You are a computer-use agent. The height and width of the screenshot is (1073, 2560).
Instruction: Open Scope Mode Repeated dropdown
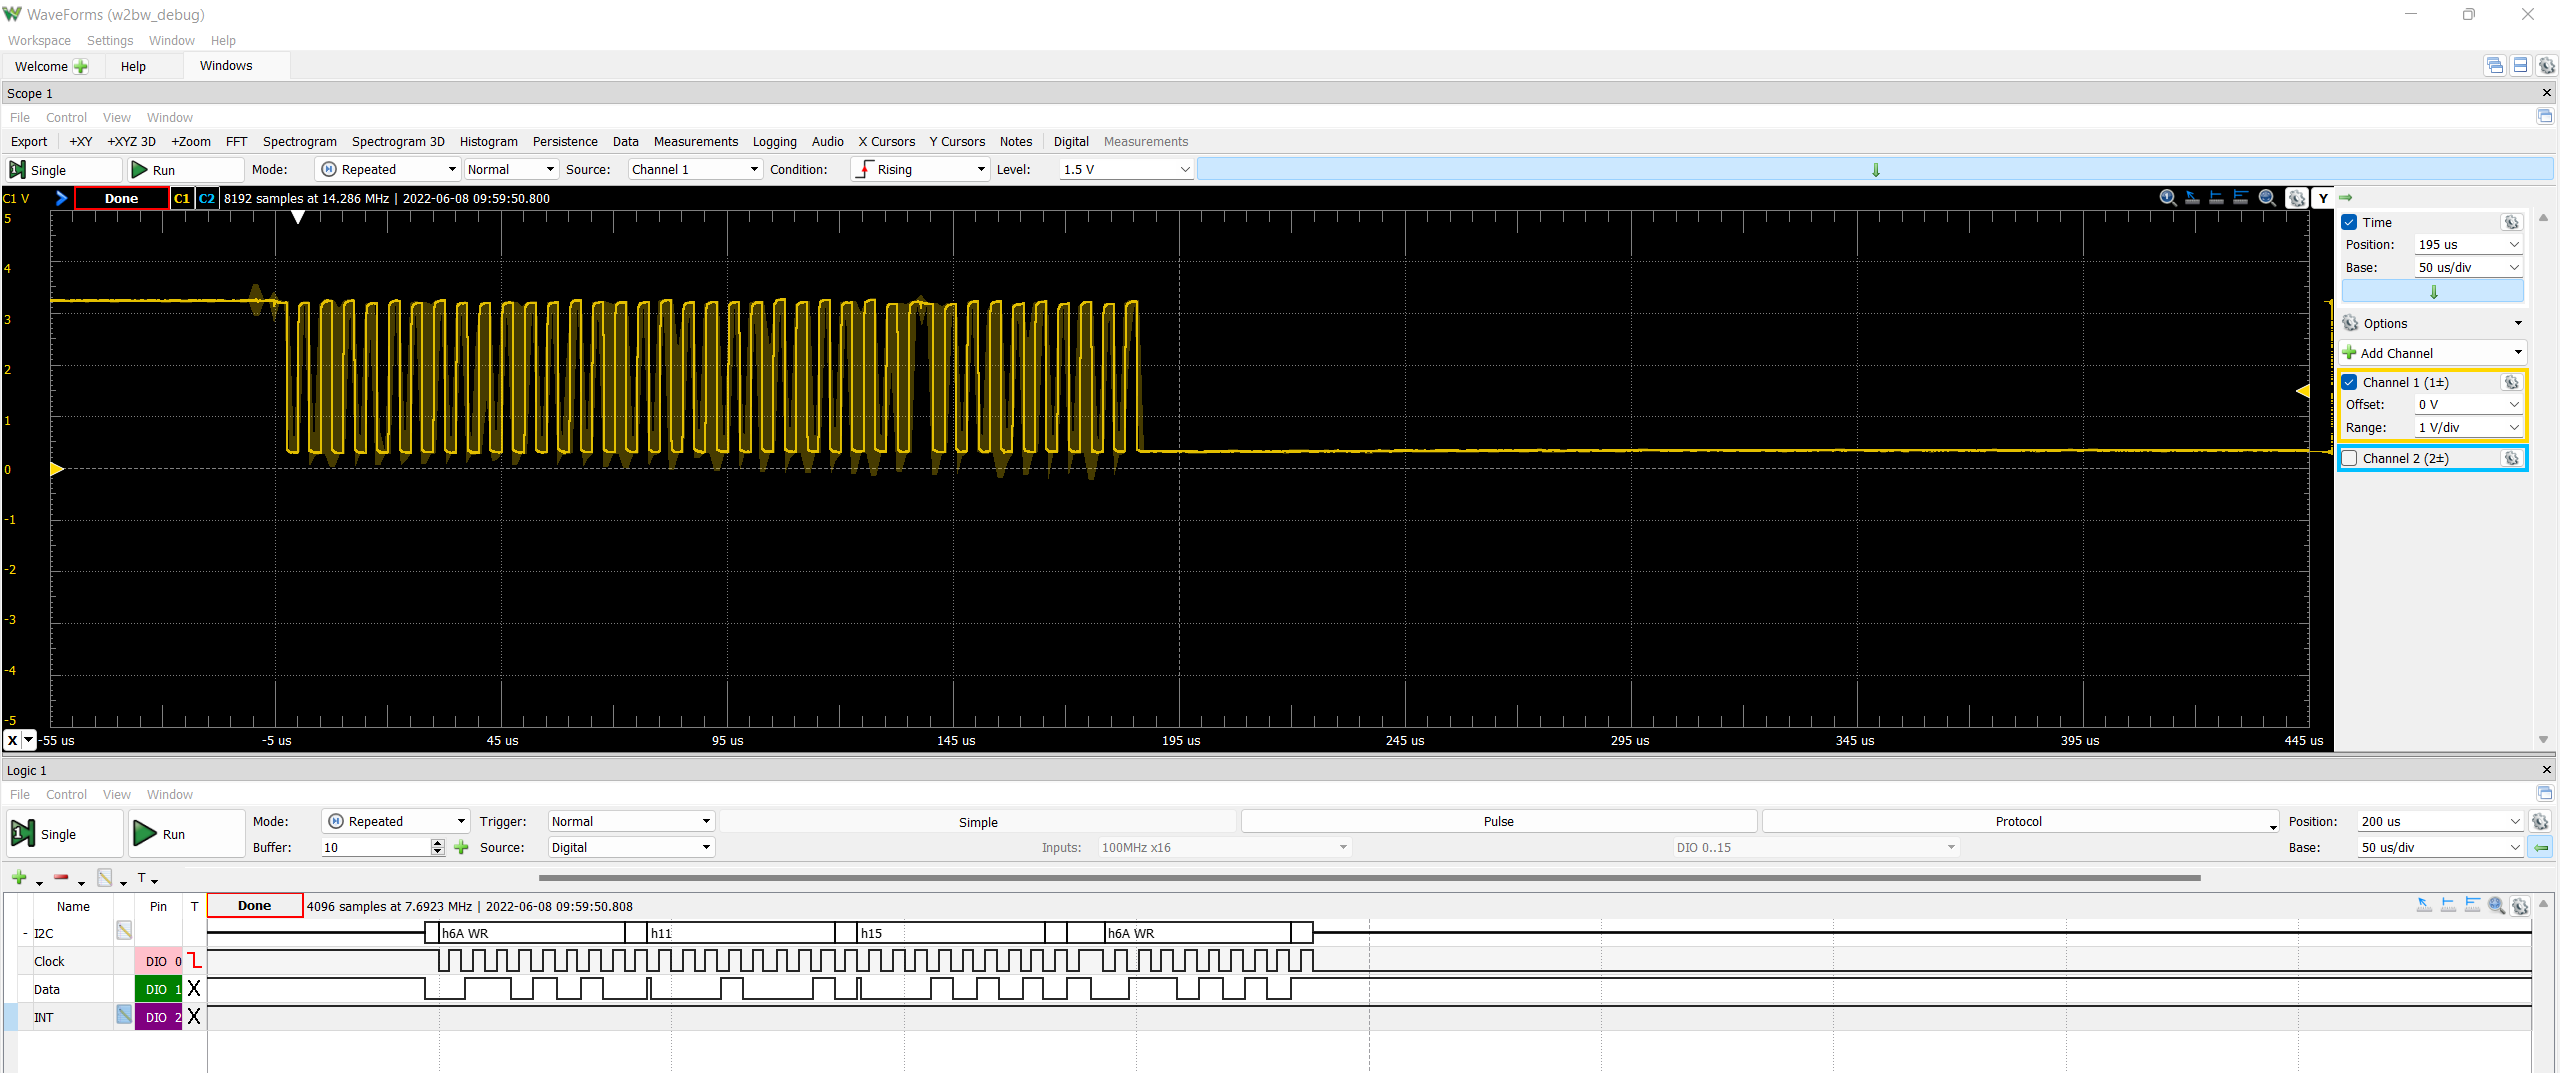(x=387, y=169)
